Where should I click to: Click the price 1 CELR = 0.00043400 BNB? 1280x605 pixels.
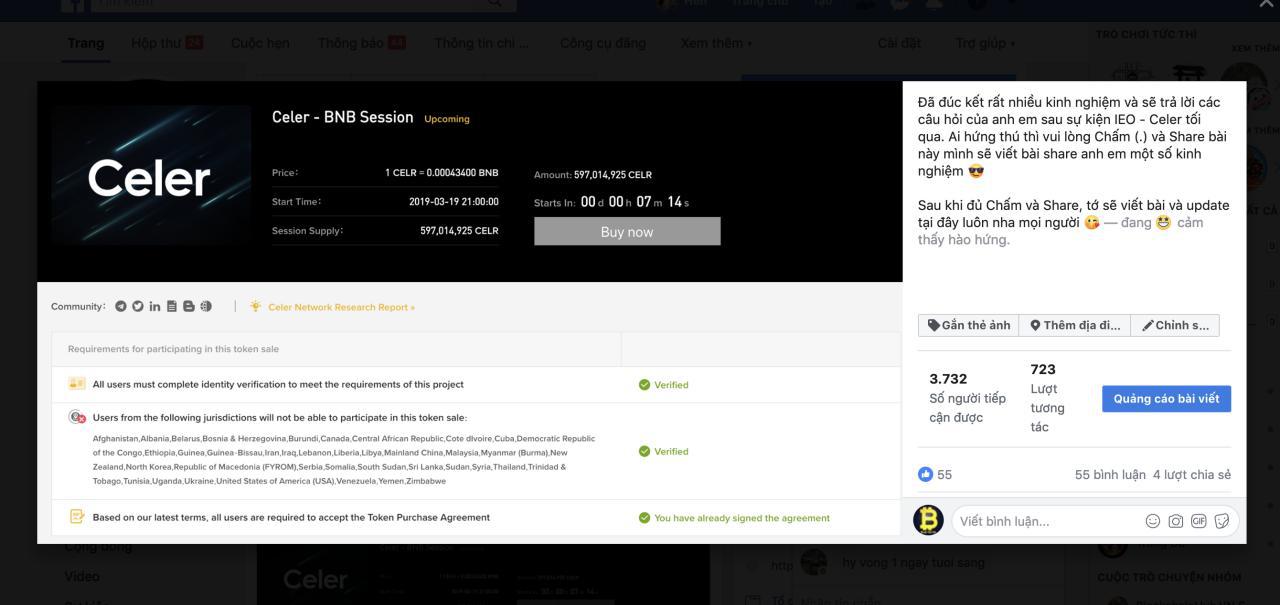(441, 173)
